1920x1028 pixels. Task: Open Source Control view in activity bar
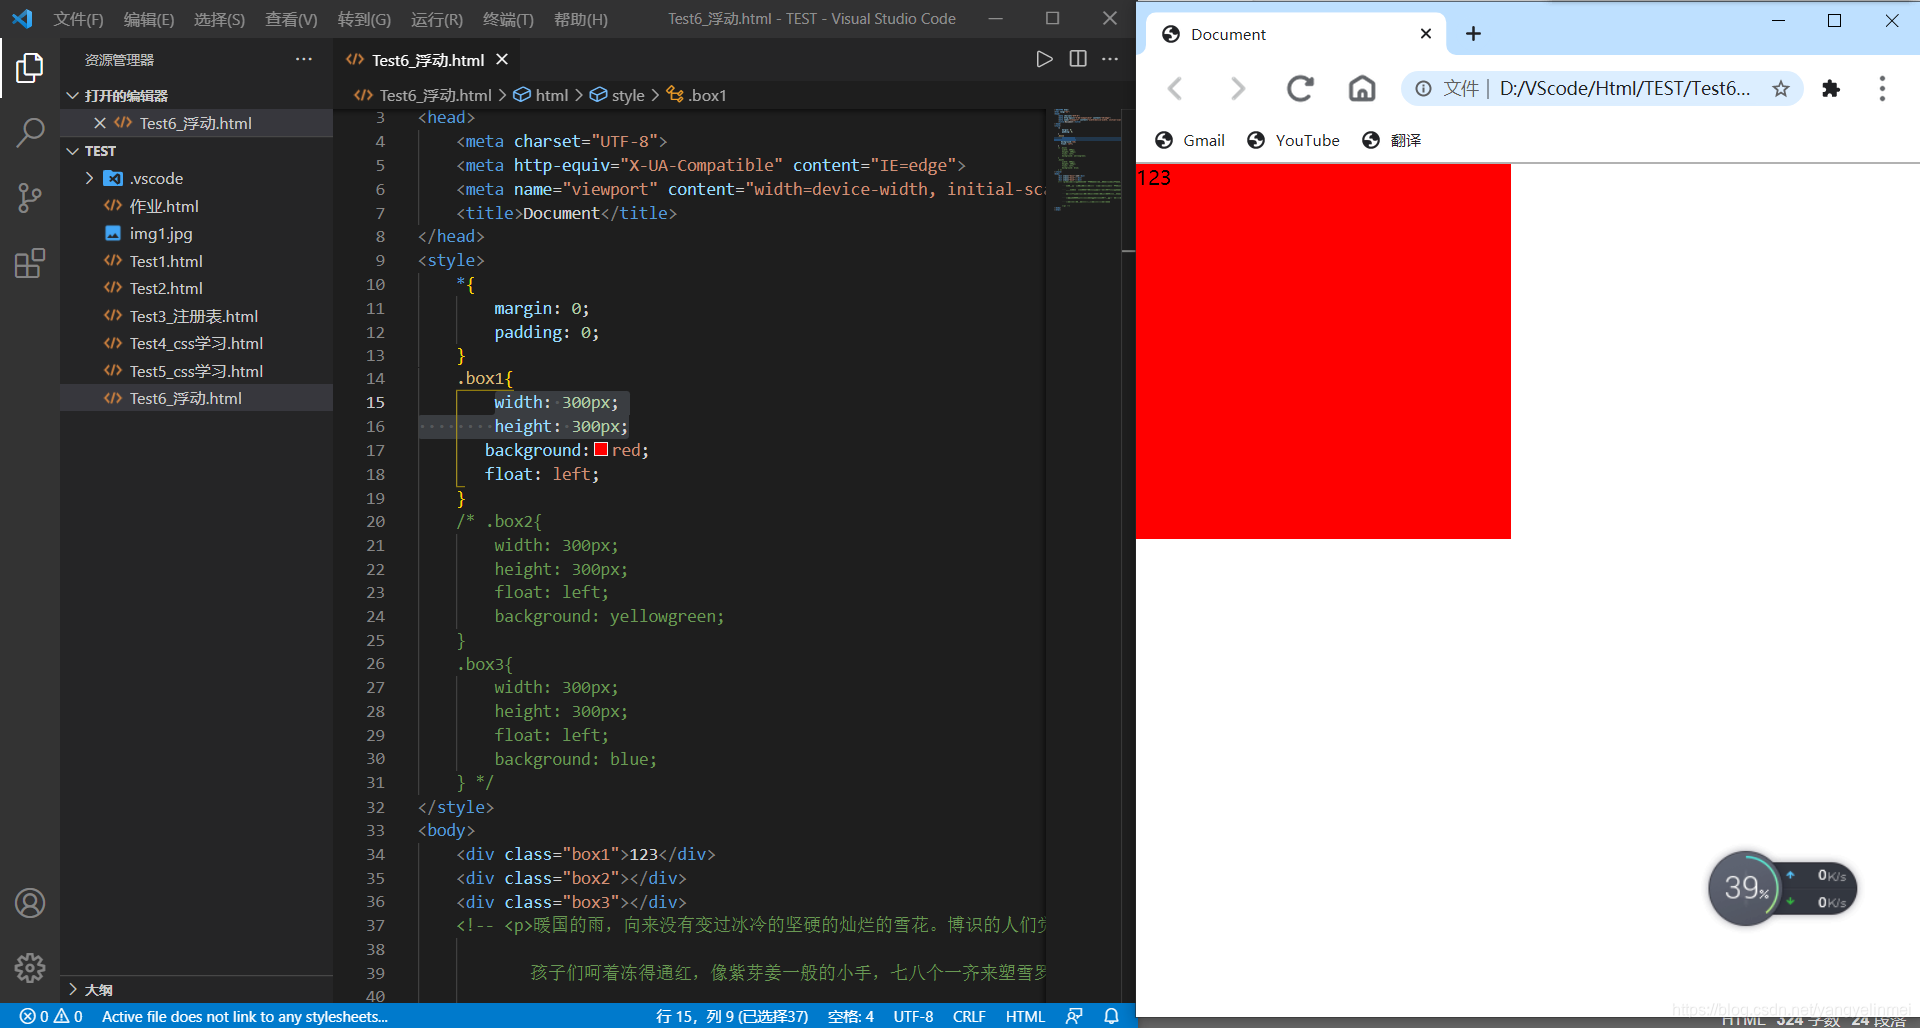30,198
